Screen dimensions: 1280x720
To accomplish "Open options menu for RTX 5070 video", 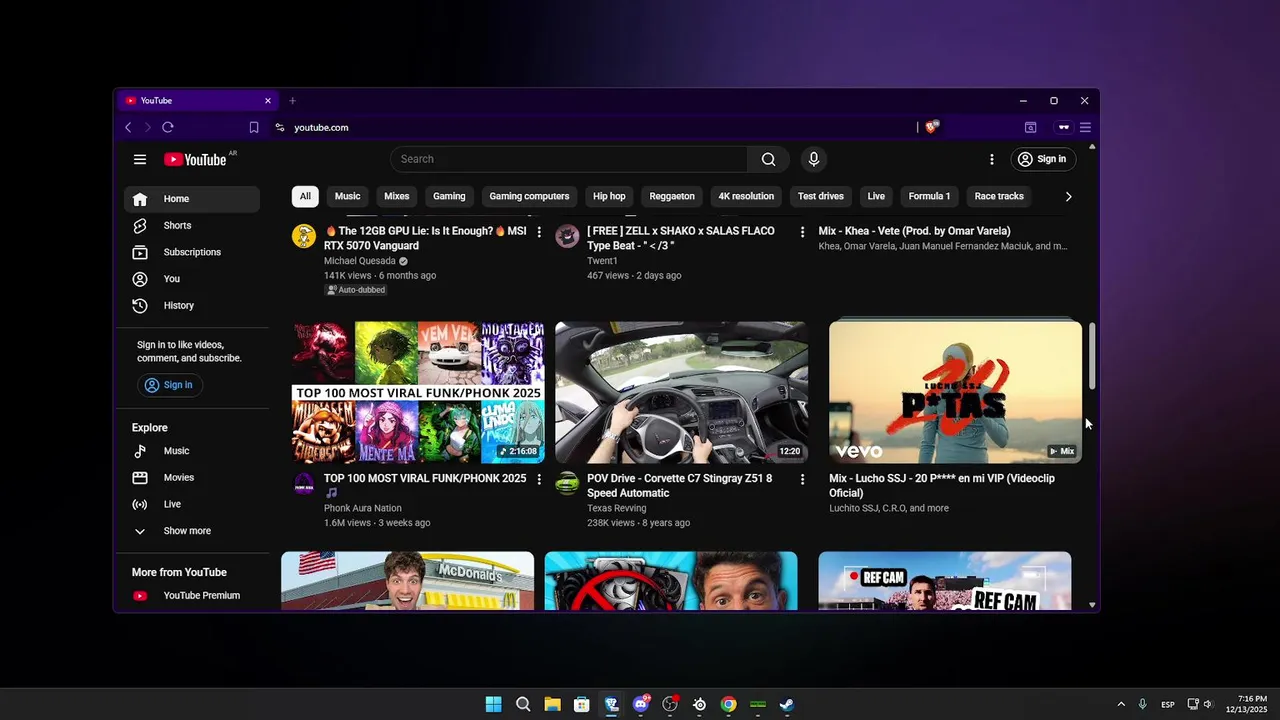I will click(539, 232).
